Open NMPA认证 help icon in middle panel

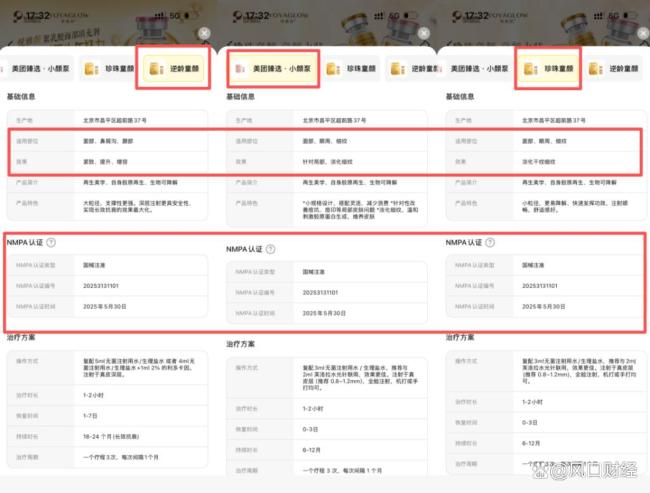[x=270, y=249]
